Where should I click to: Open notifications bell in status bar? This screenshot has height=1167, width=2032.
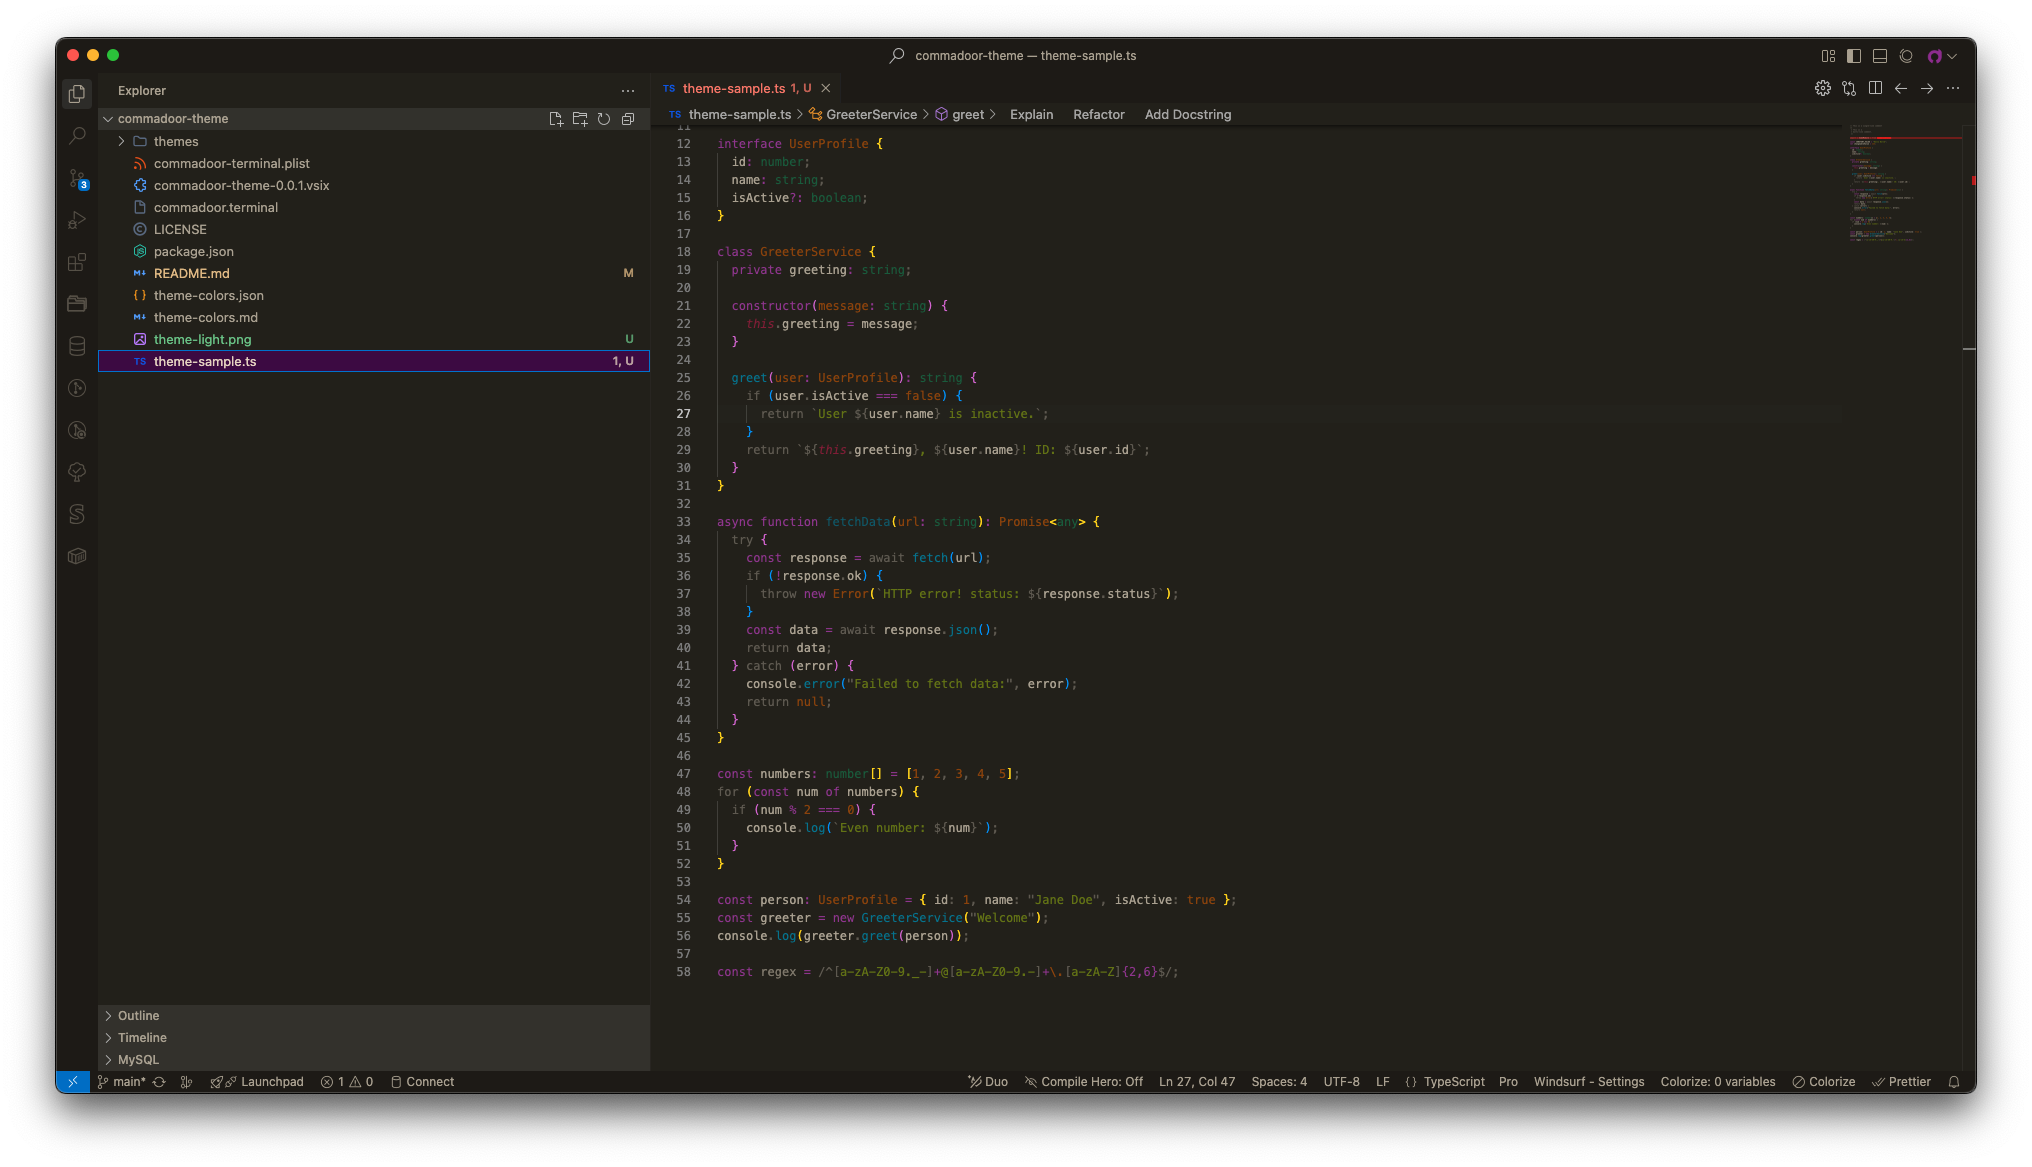pyautogui.click(x=1953, y=1082)
